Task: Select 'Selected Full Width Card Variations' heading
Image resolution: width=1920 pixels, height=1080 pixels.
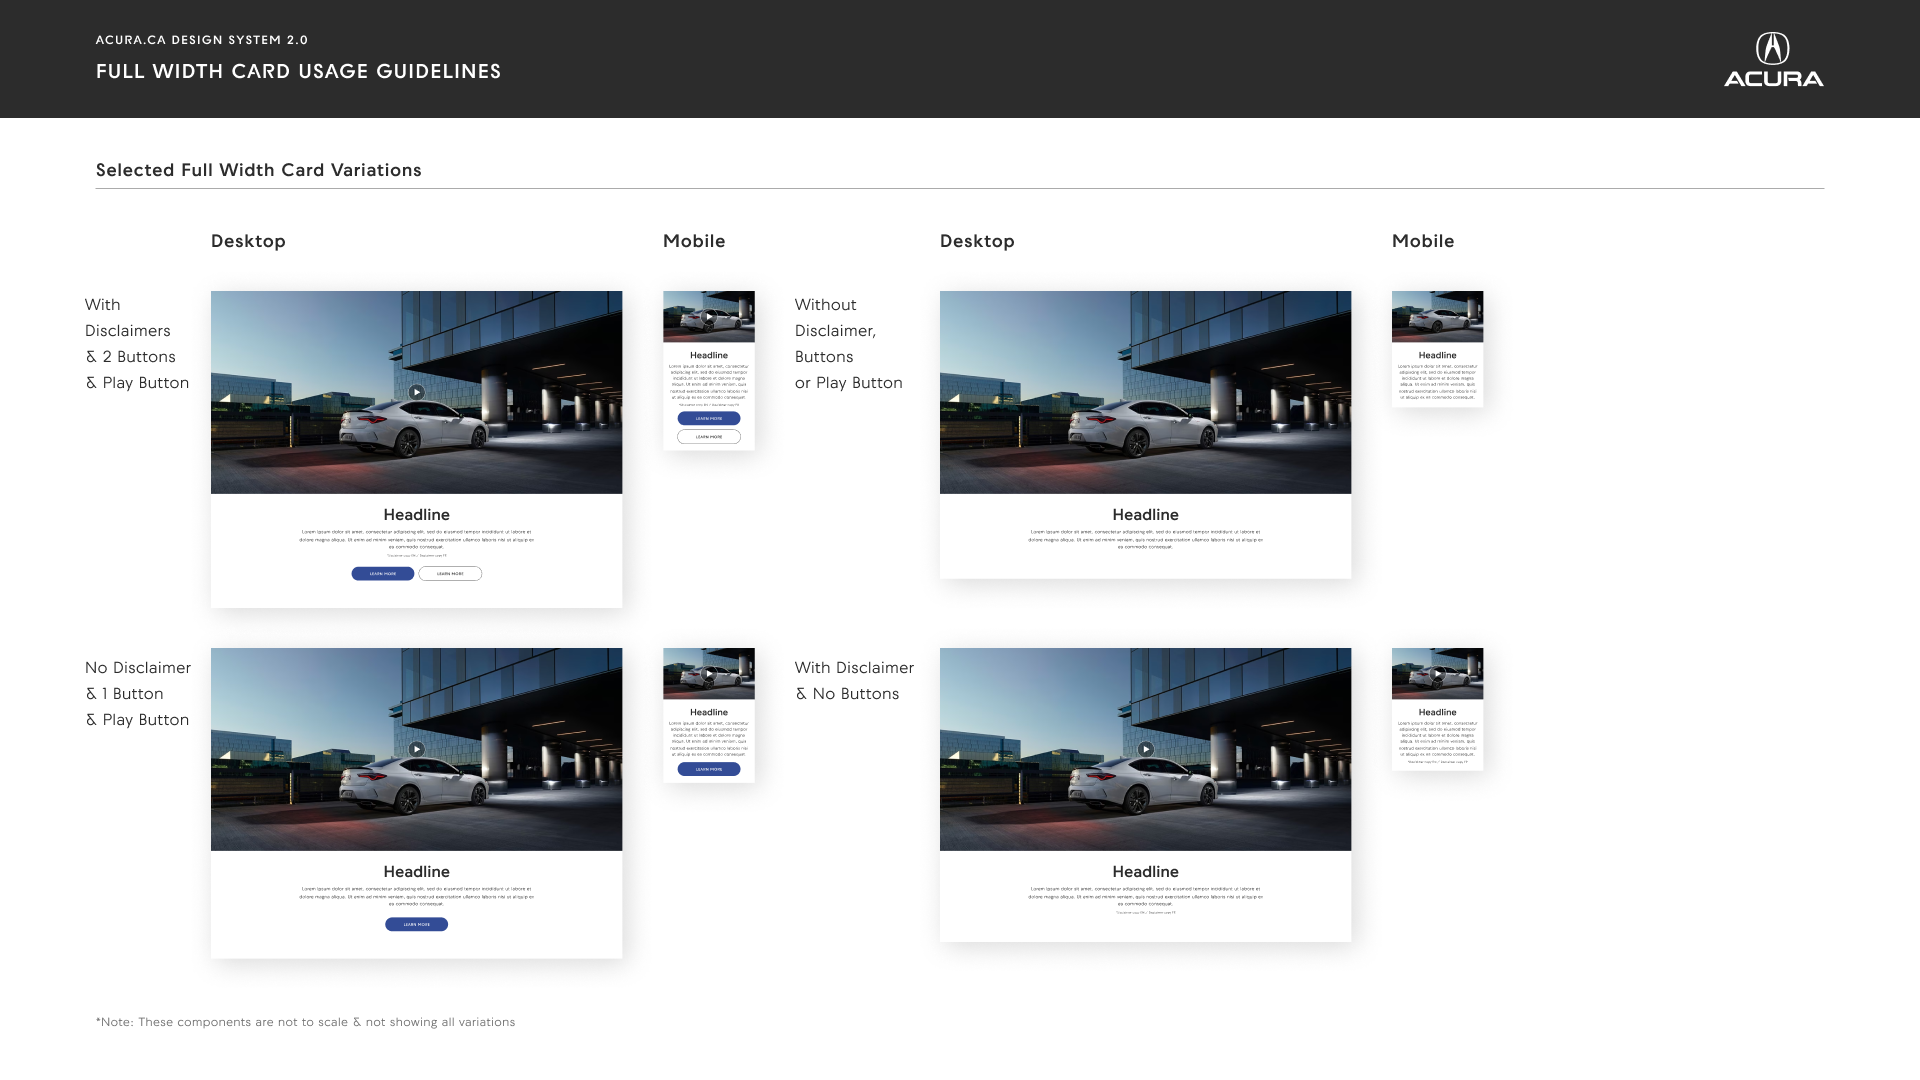Action: point(259,170)
